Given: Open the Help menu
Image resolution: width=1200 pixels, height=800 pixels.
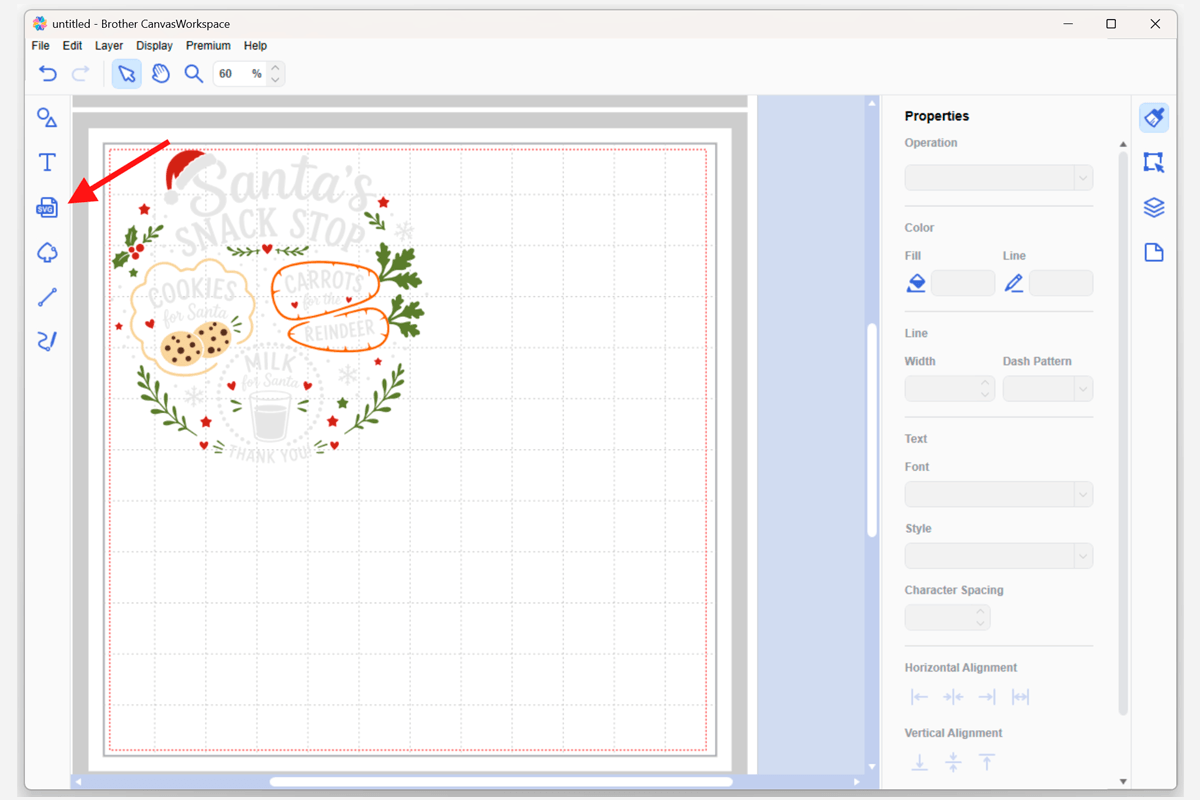Looking at the screenshot, I should tap(255, 45).
